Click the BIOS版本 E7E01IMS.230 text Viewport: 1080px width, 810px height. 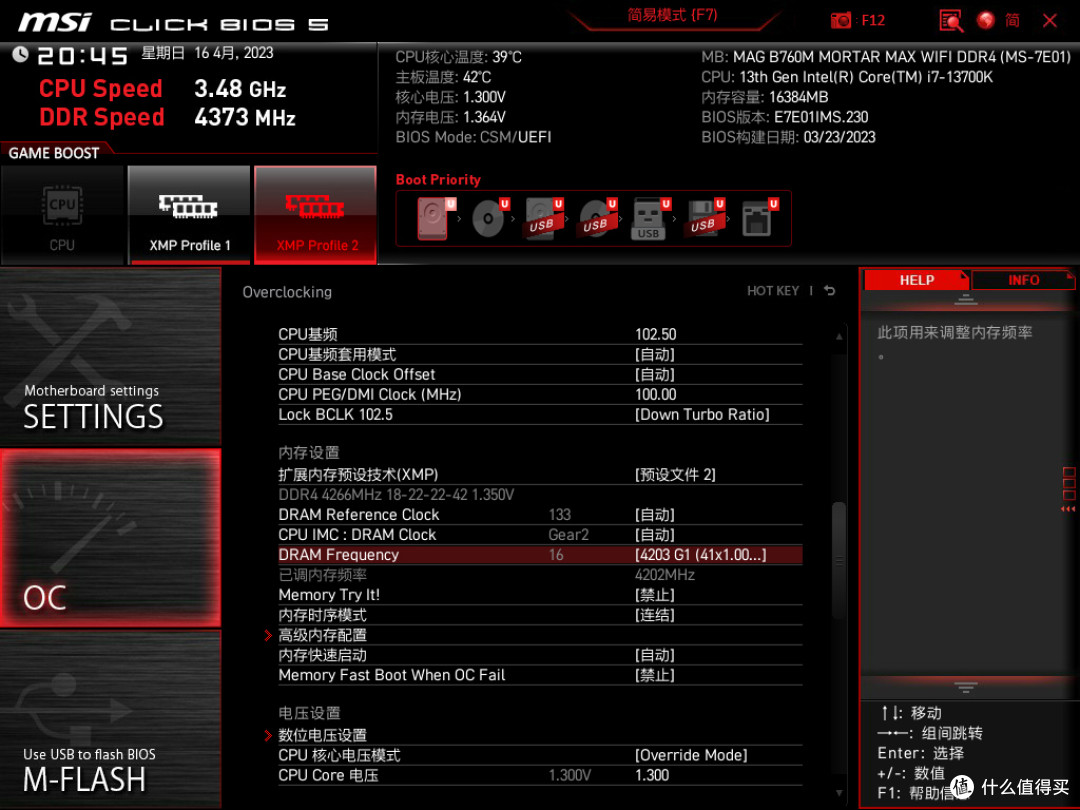(785, 117)
